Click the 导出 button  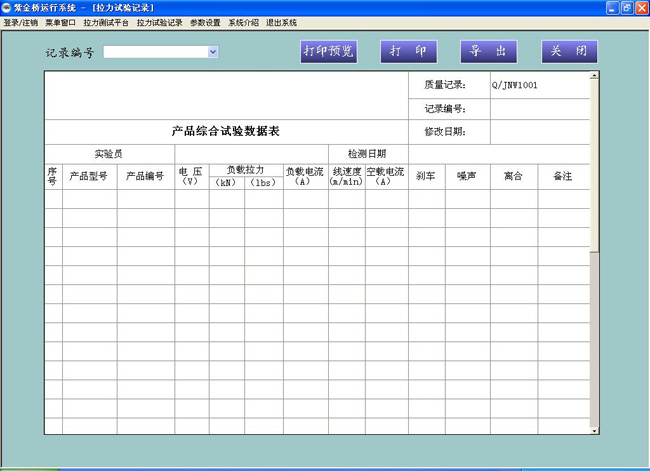pos(489,51)
